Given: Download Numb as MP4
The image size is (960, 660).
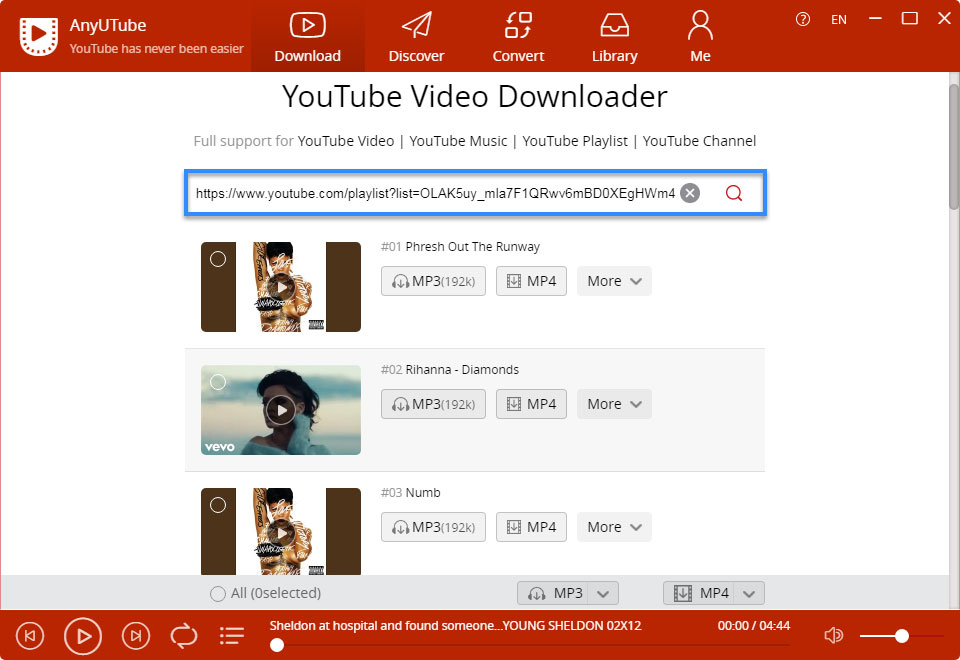Looking at the screenshot, I should (x=531, y=527).
